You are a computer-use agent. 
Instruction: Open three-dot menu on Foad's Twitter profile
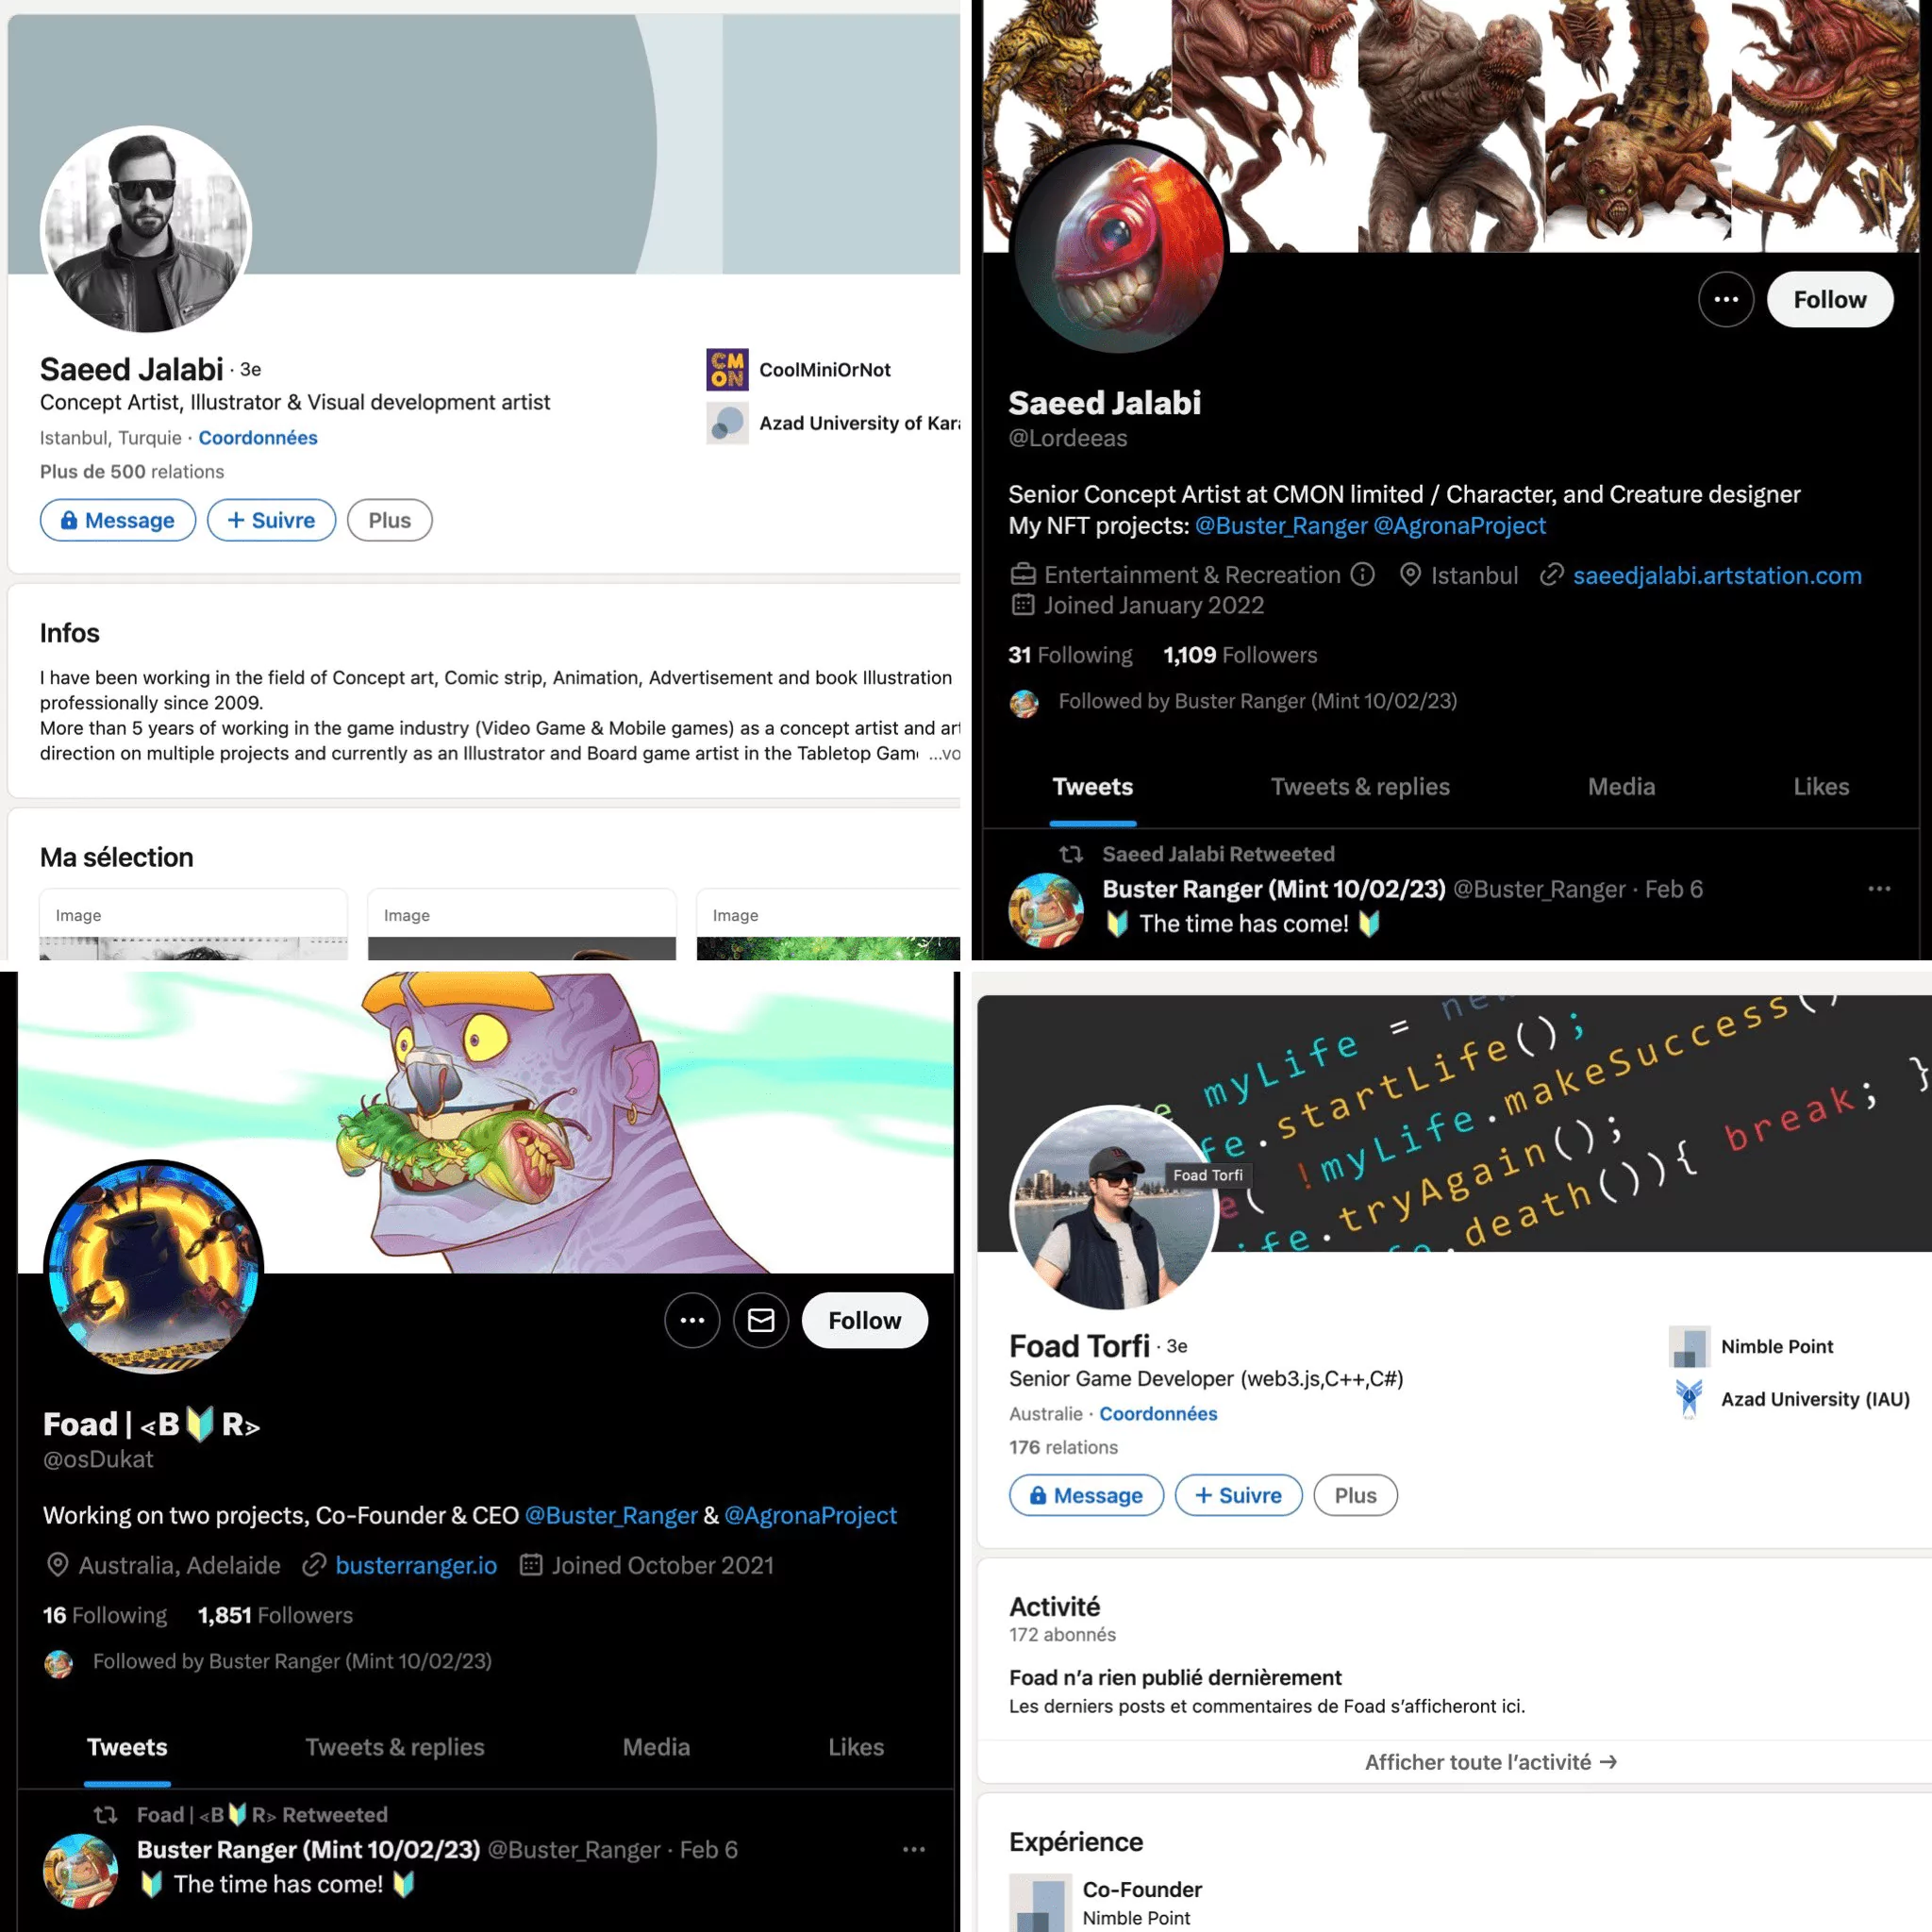(x=692, y=1320)
